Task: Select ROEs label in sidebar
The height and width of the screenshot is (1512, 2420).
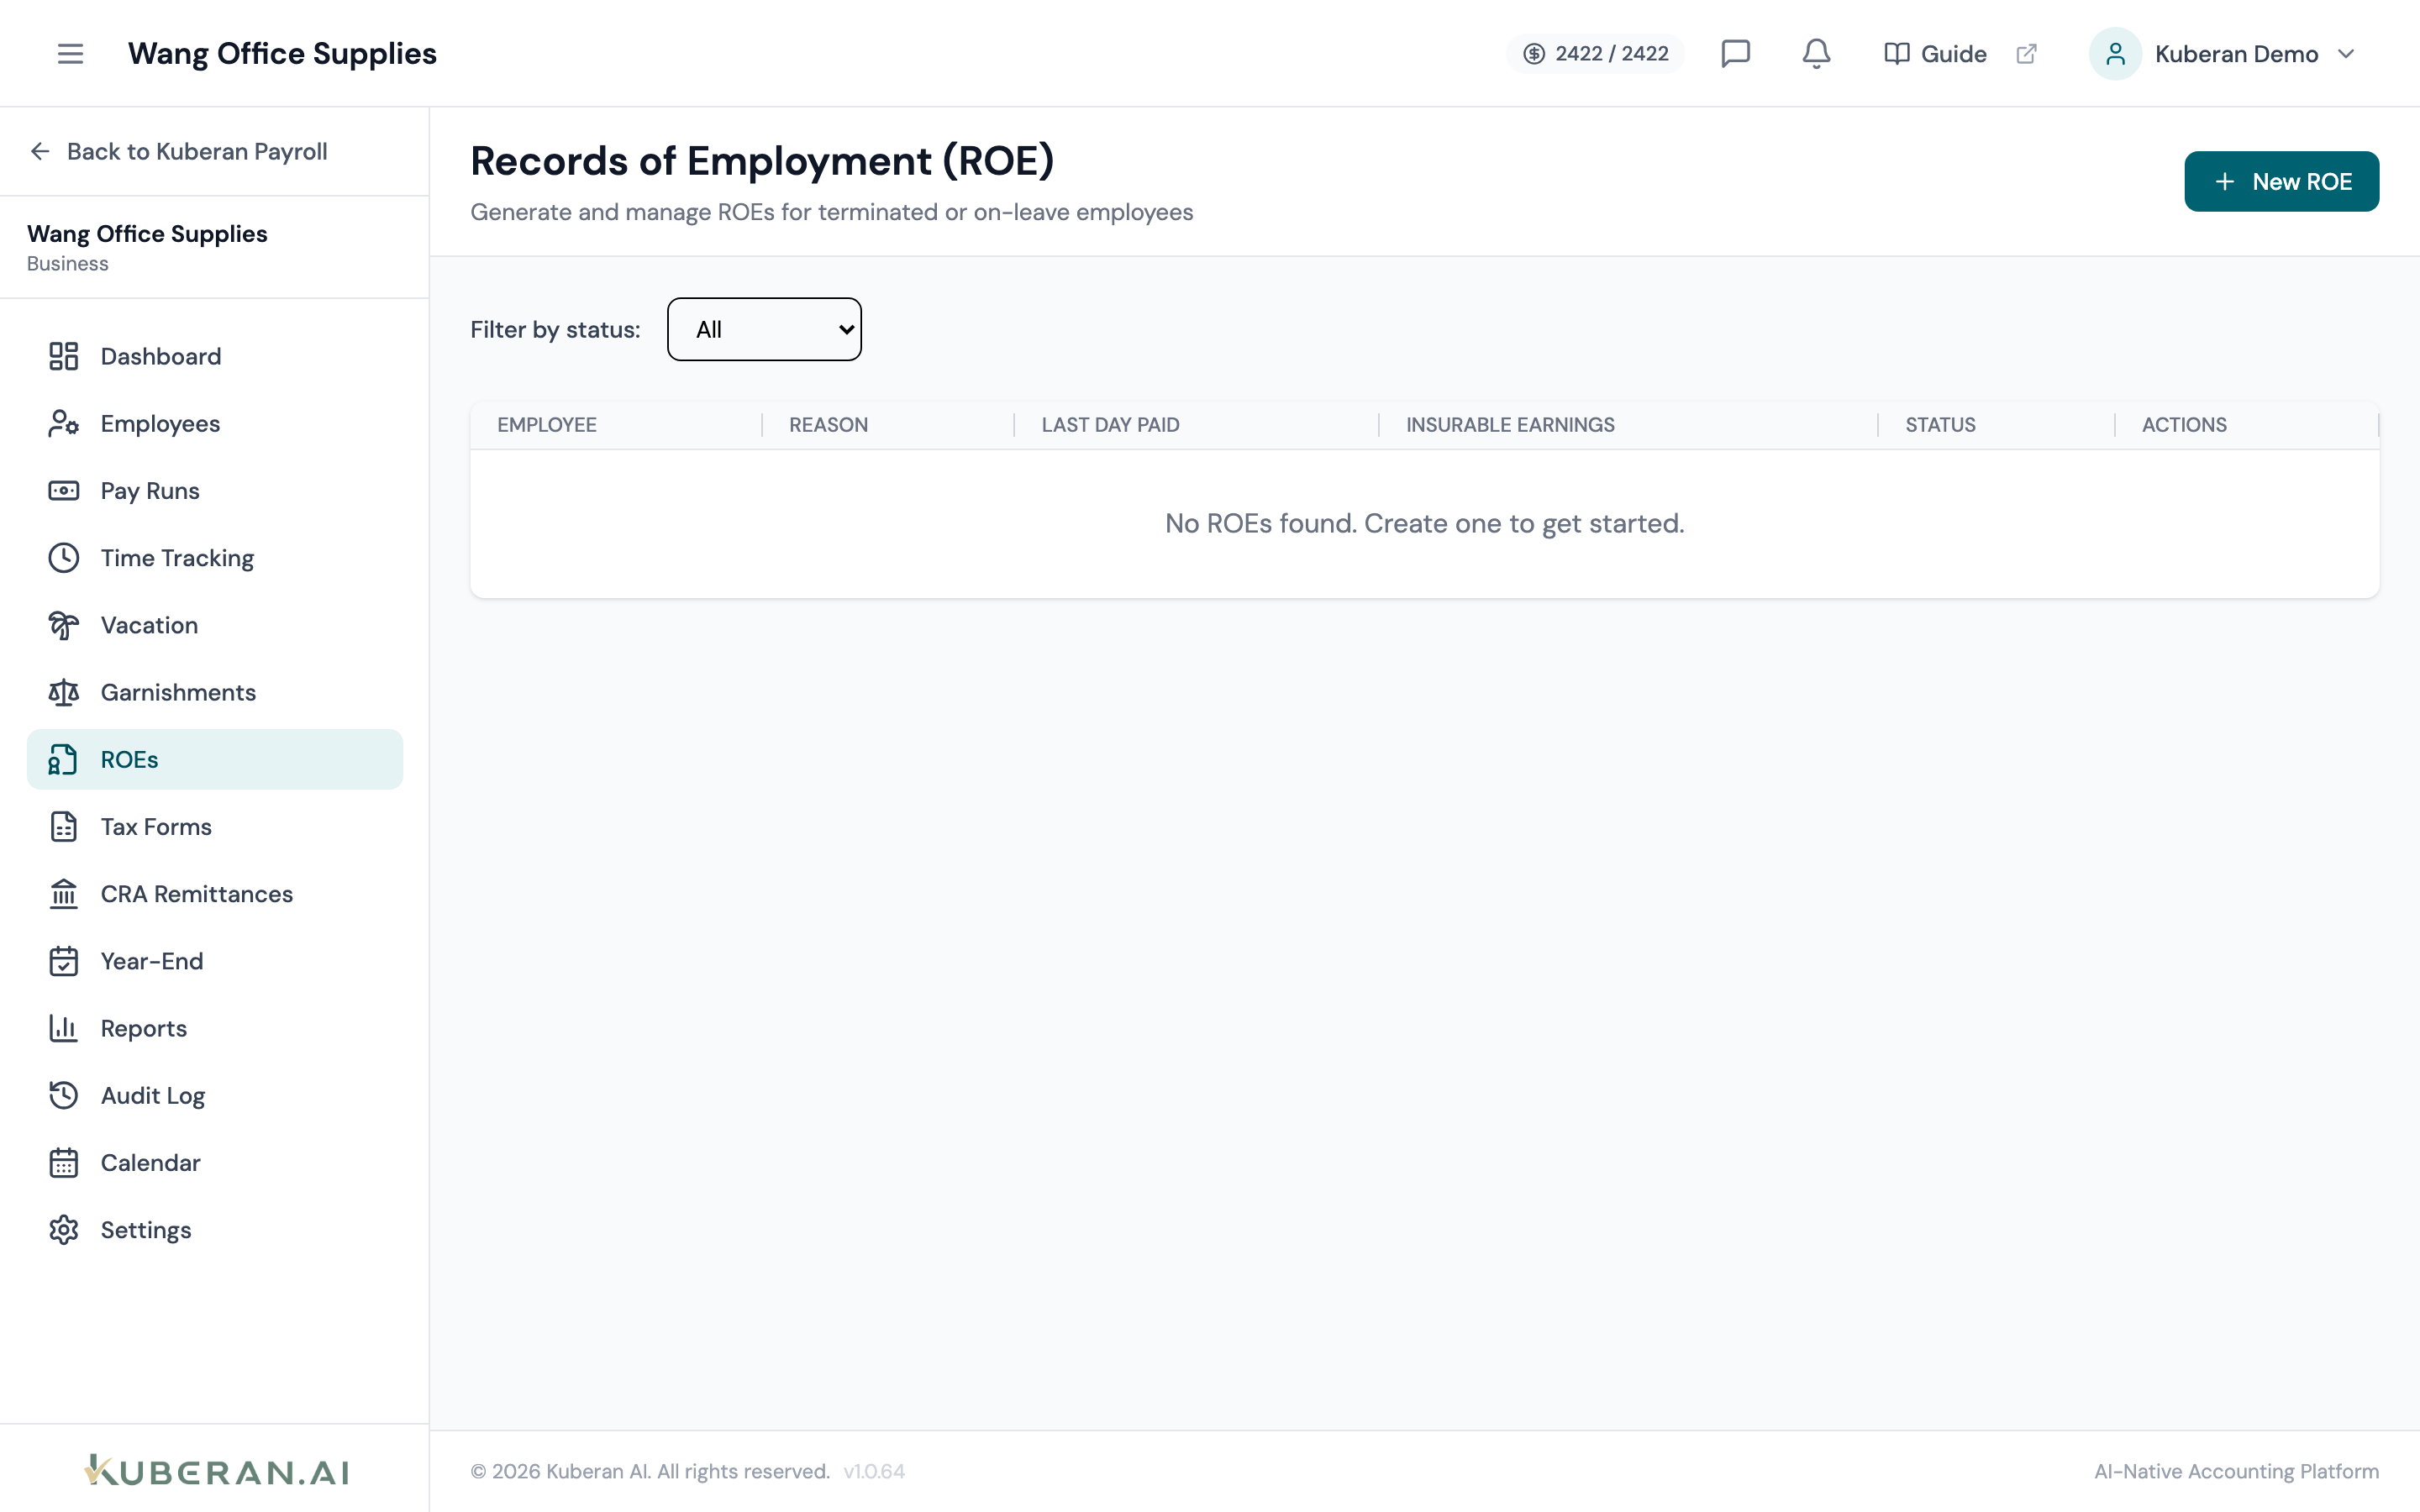Action: (129, 759)
